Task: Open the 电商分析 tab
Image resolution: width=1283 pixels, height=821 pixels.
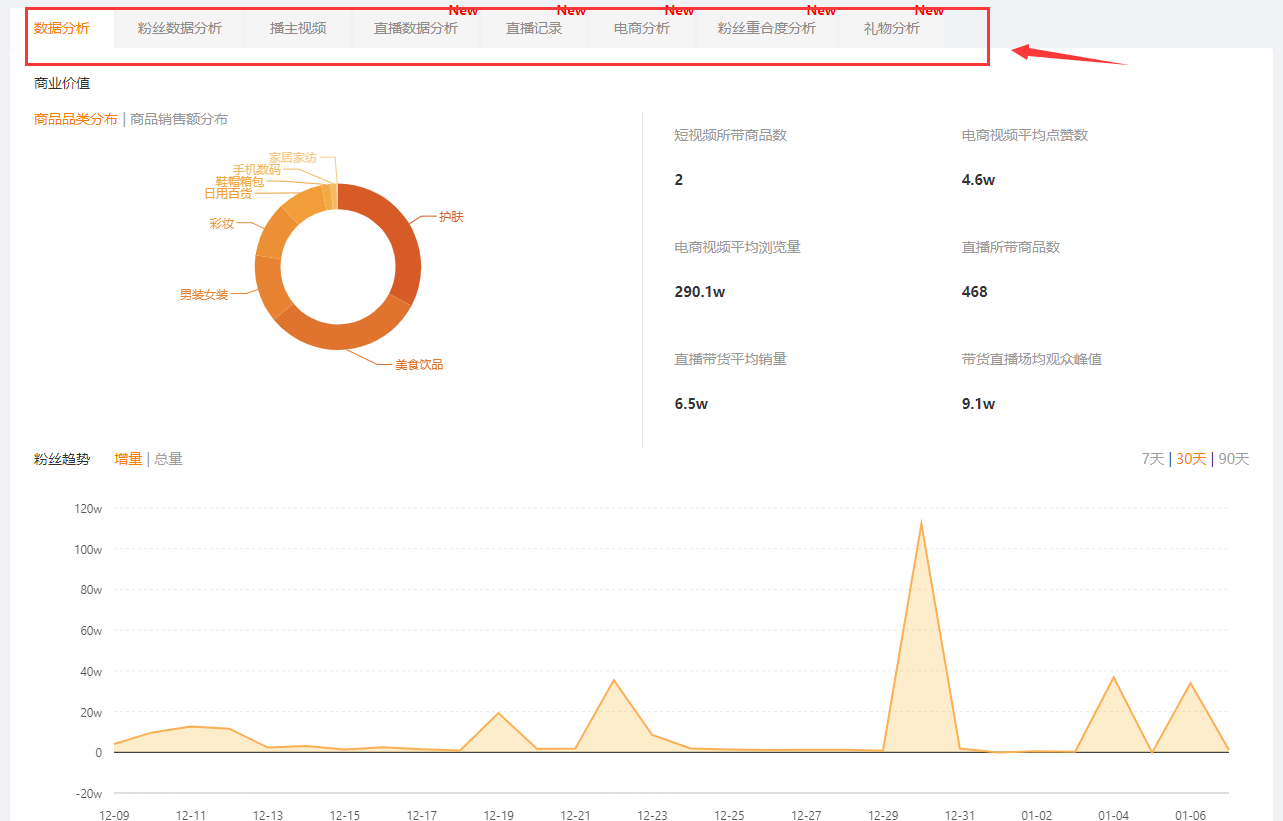Action: (642, 28)
